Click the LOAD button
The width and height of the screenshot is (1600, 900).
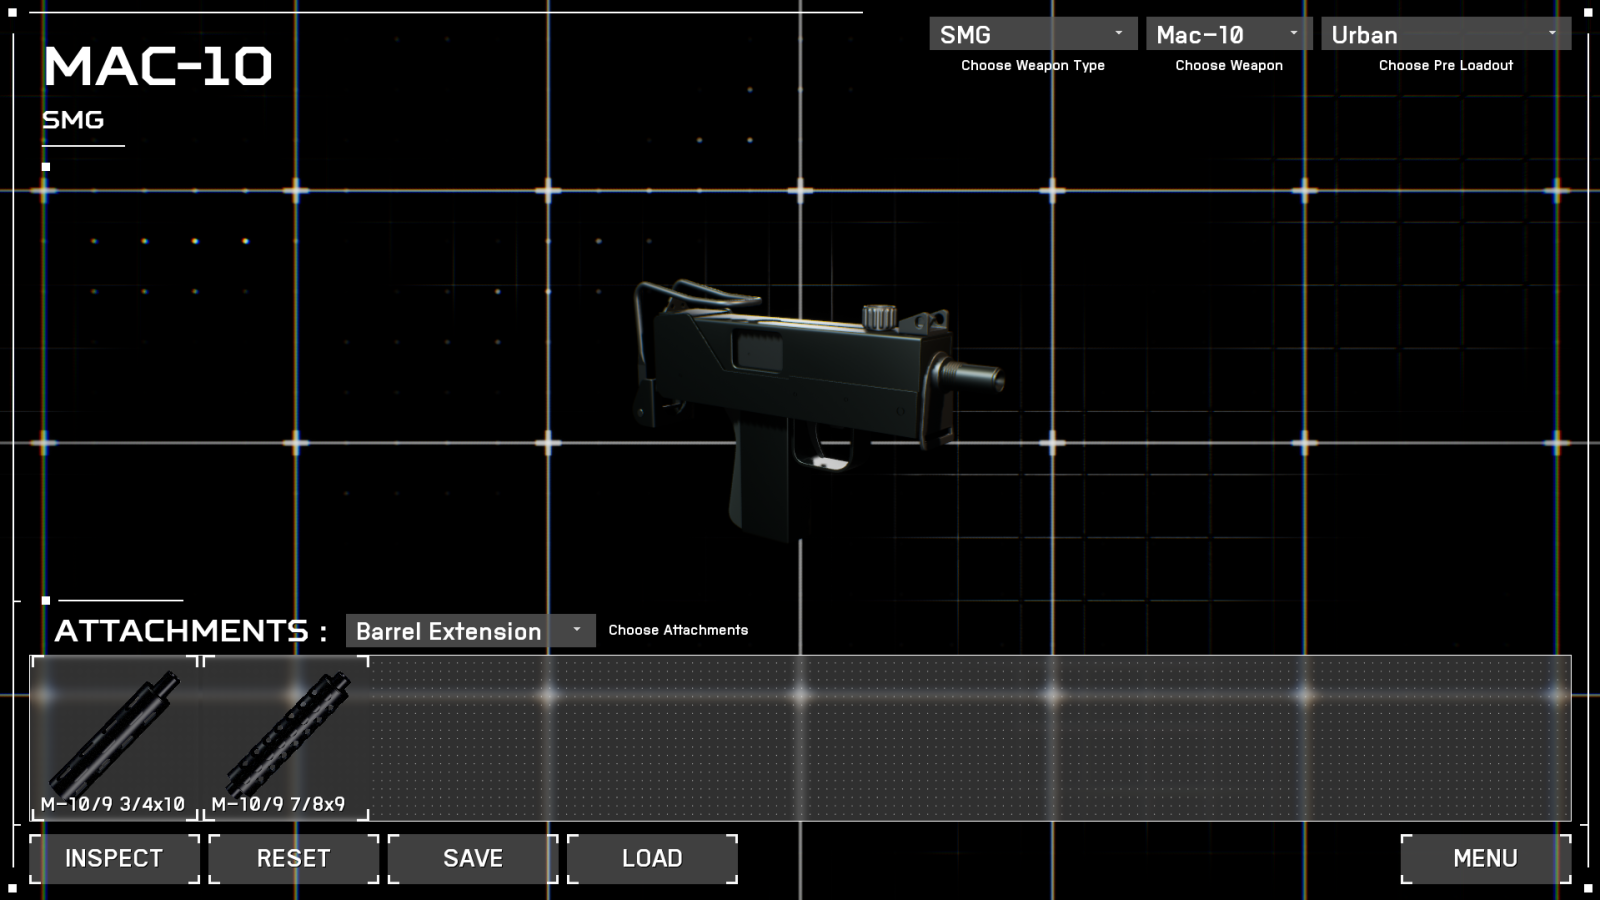pyautogui.click(x=652, y=859)
